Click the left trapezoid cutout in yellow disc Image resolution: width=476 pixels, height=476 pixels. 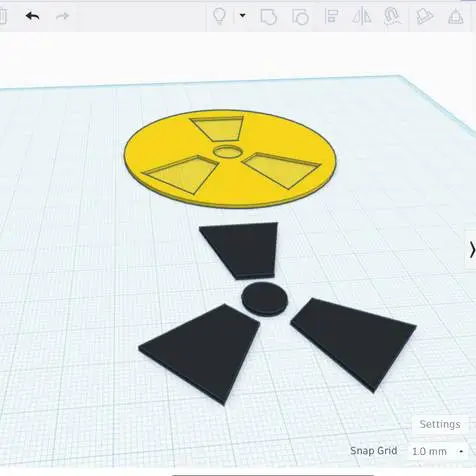pos(183,173)
